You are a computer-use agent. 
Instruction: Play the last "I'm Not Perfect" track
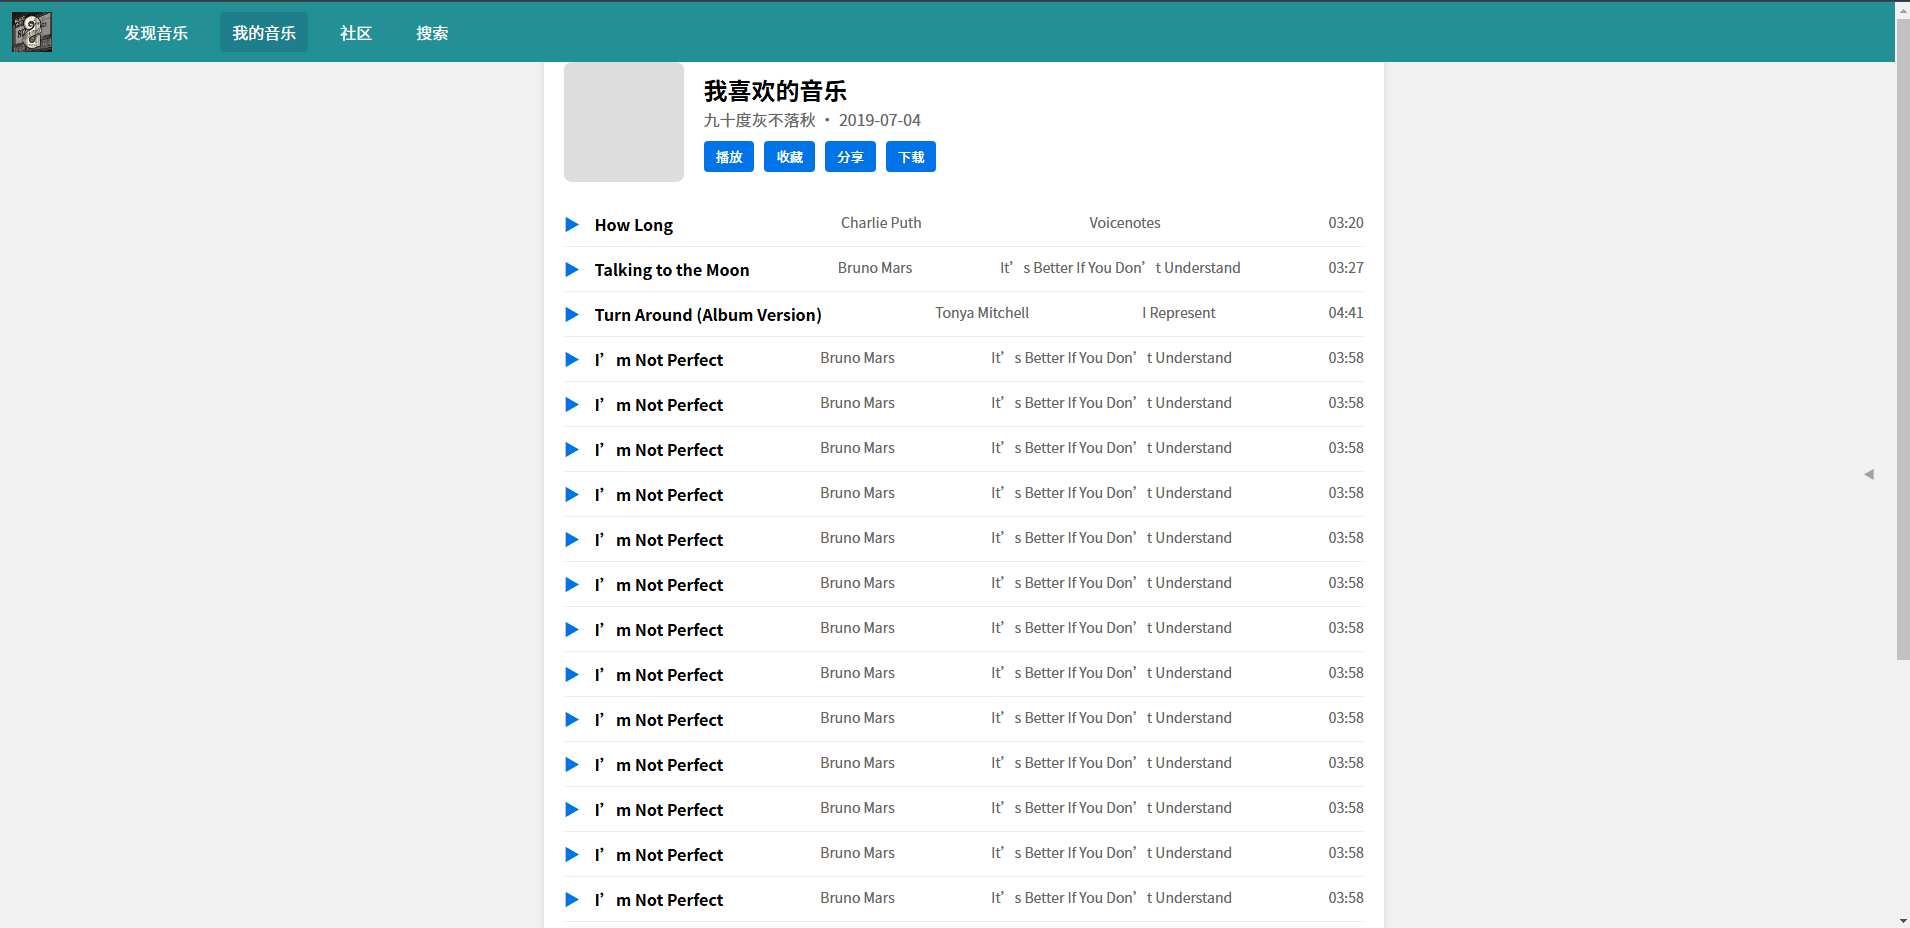click(571, 899)
